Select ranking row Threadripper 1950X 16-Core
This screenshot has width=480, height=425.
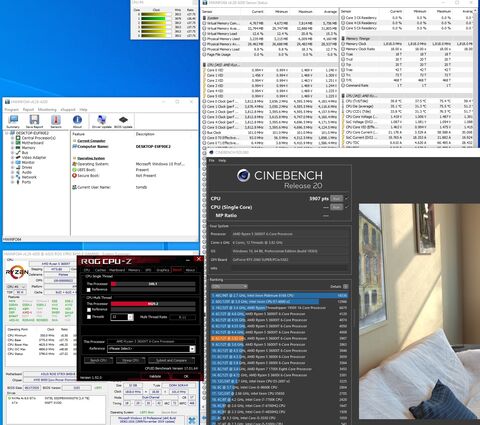click(x=279, y=308)
